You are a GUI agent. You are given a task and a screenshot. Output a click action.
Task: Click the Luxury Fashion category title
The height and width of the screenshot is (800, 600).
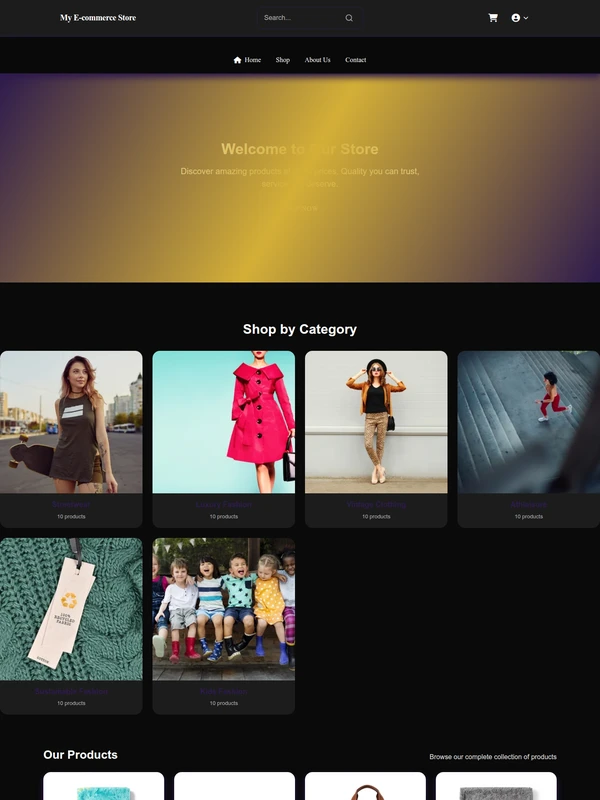coord(223,505)
